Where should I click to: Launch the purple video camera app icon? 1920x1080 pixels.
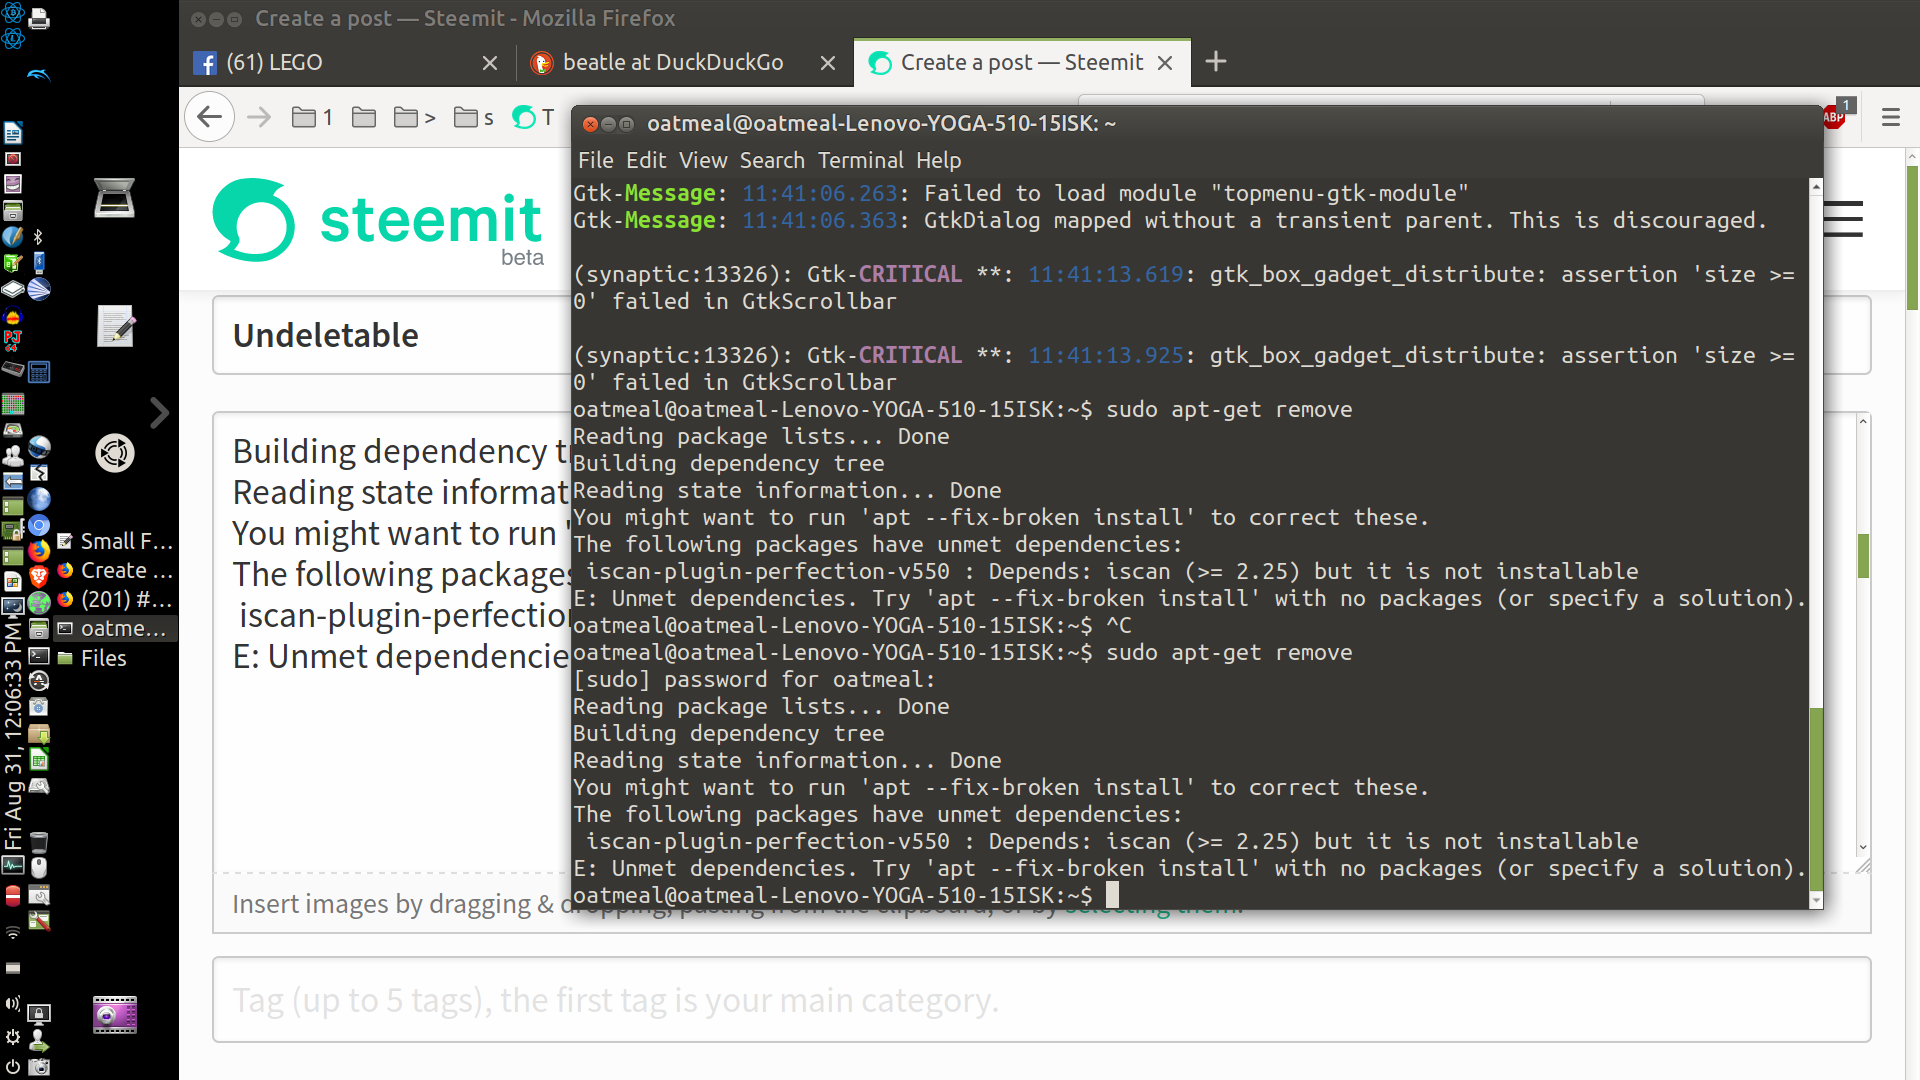click(x=115, y=1015)
